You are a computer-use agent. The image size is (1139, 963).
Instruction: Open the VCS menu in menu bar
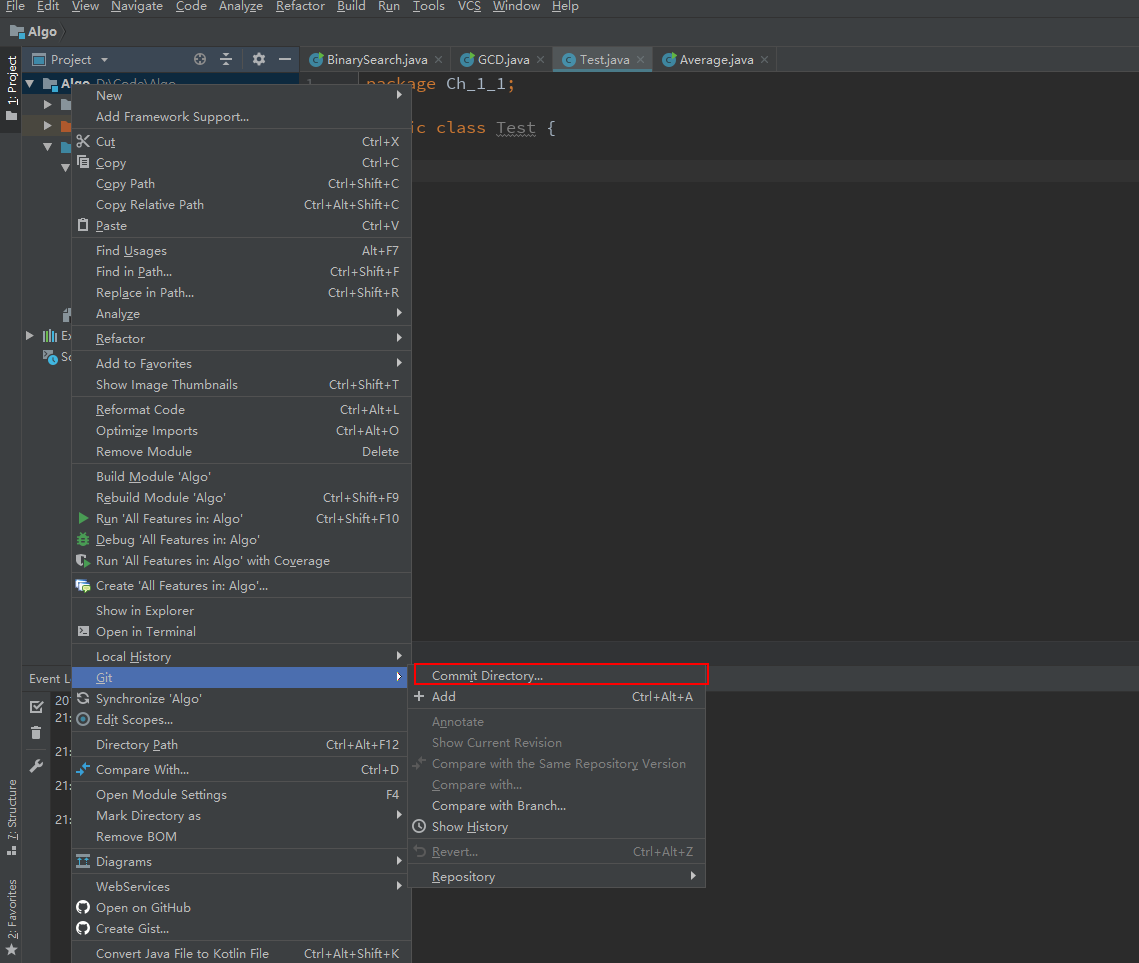(469, 6)
